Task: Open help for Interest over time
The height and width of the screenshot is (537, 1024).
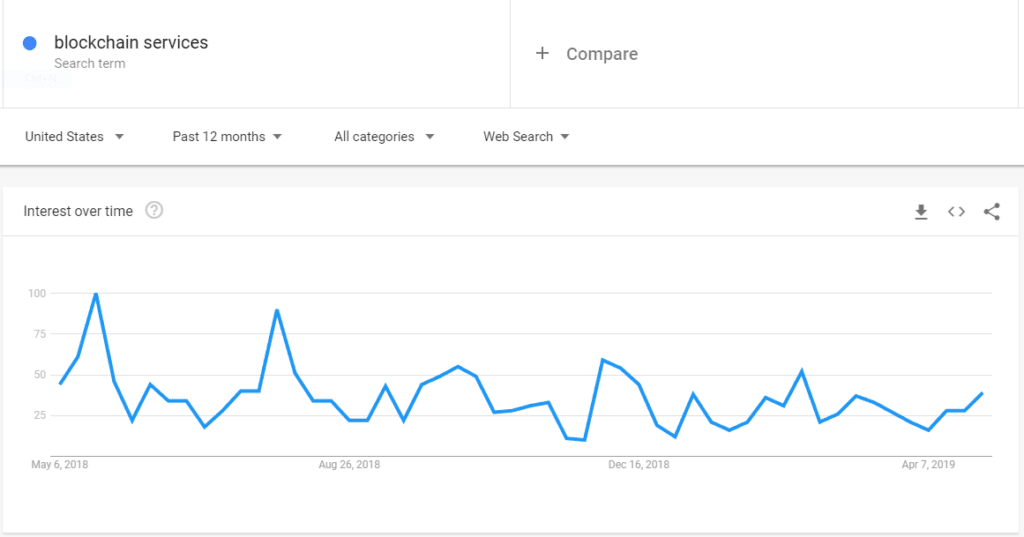Action: 154,210
